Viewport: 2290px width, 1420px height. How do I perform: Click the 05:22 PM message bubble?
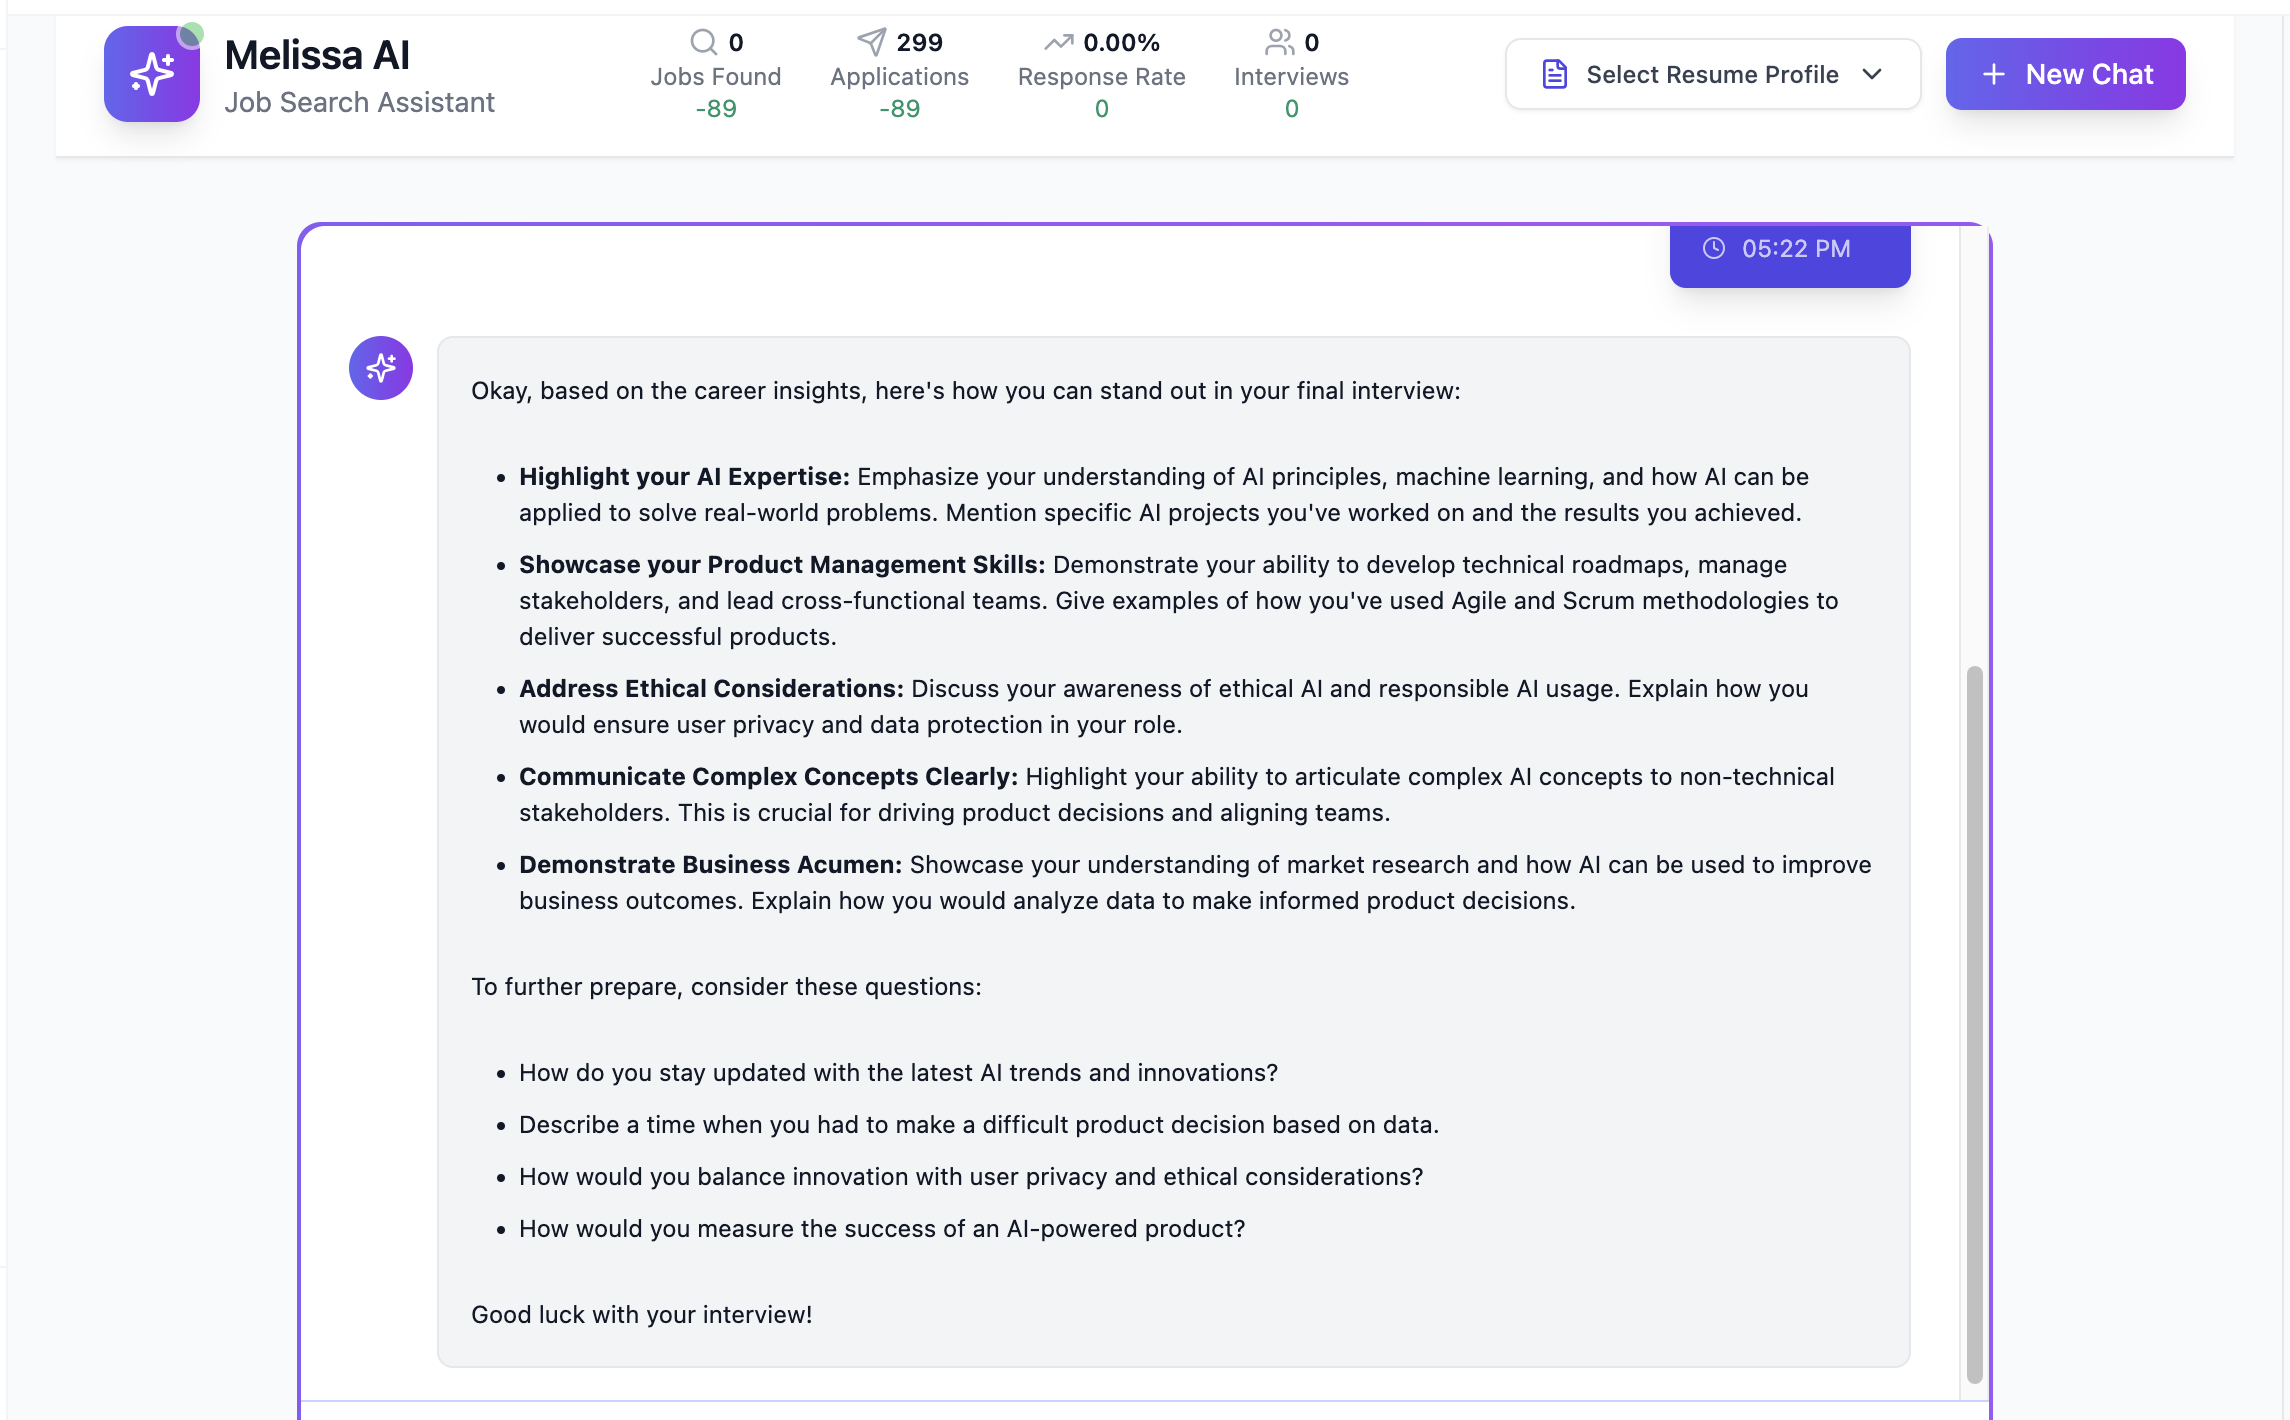(1790, 255)
